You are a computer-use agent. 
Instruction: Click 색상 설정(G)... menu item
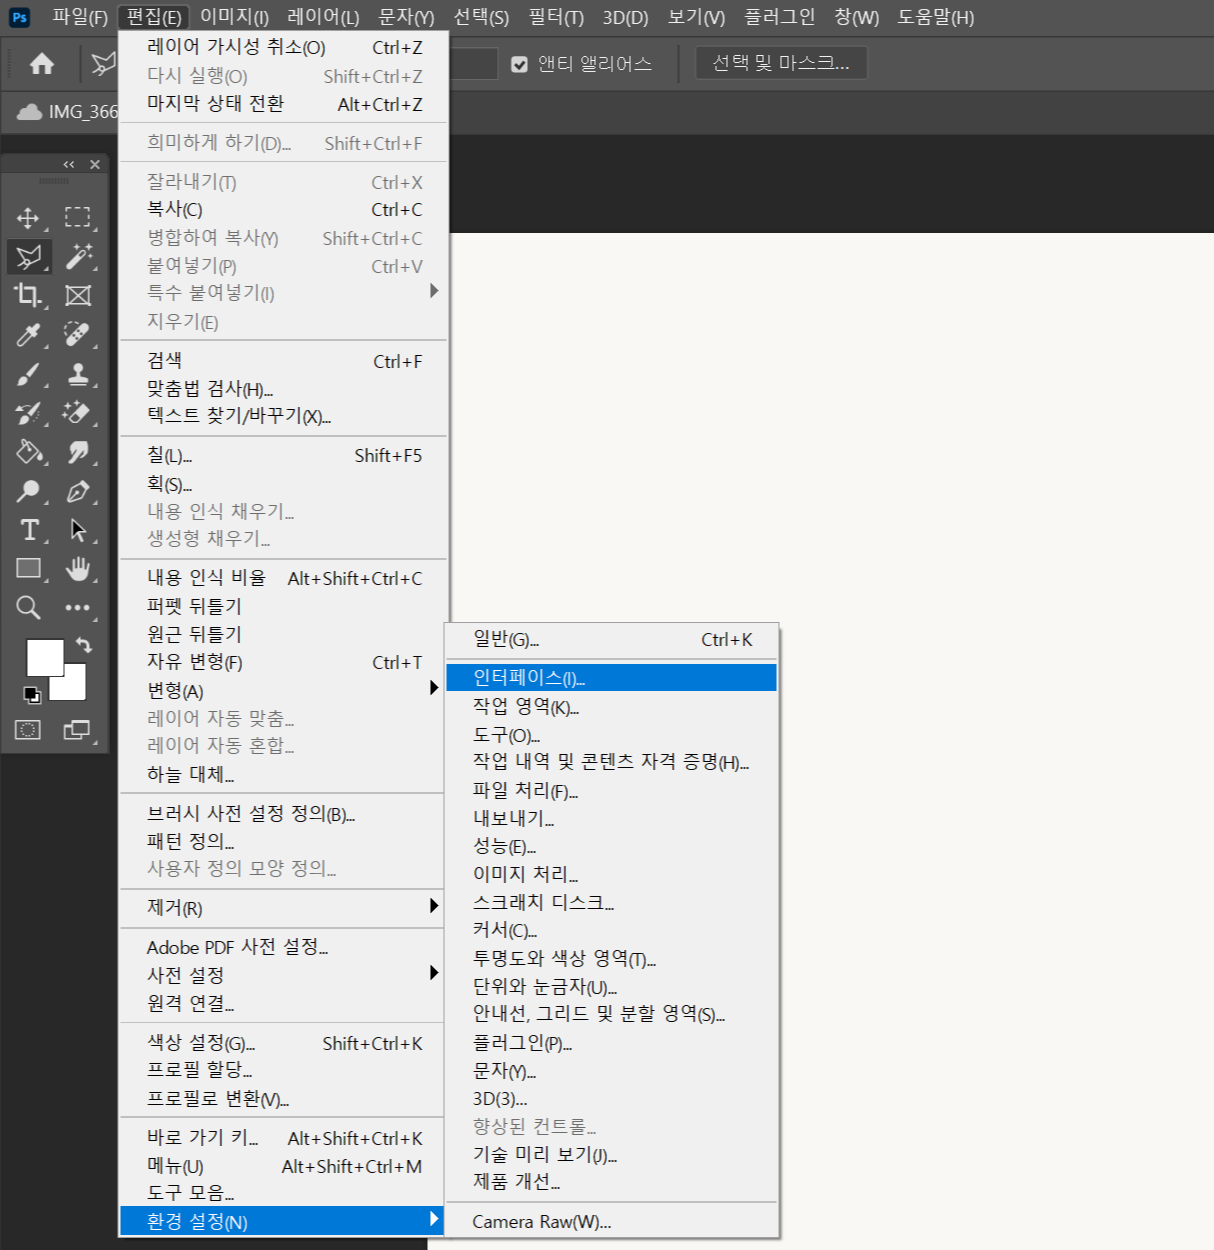[282, 1043]
